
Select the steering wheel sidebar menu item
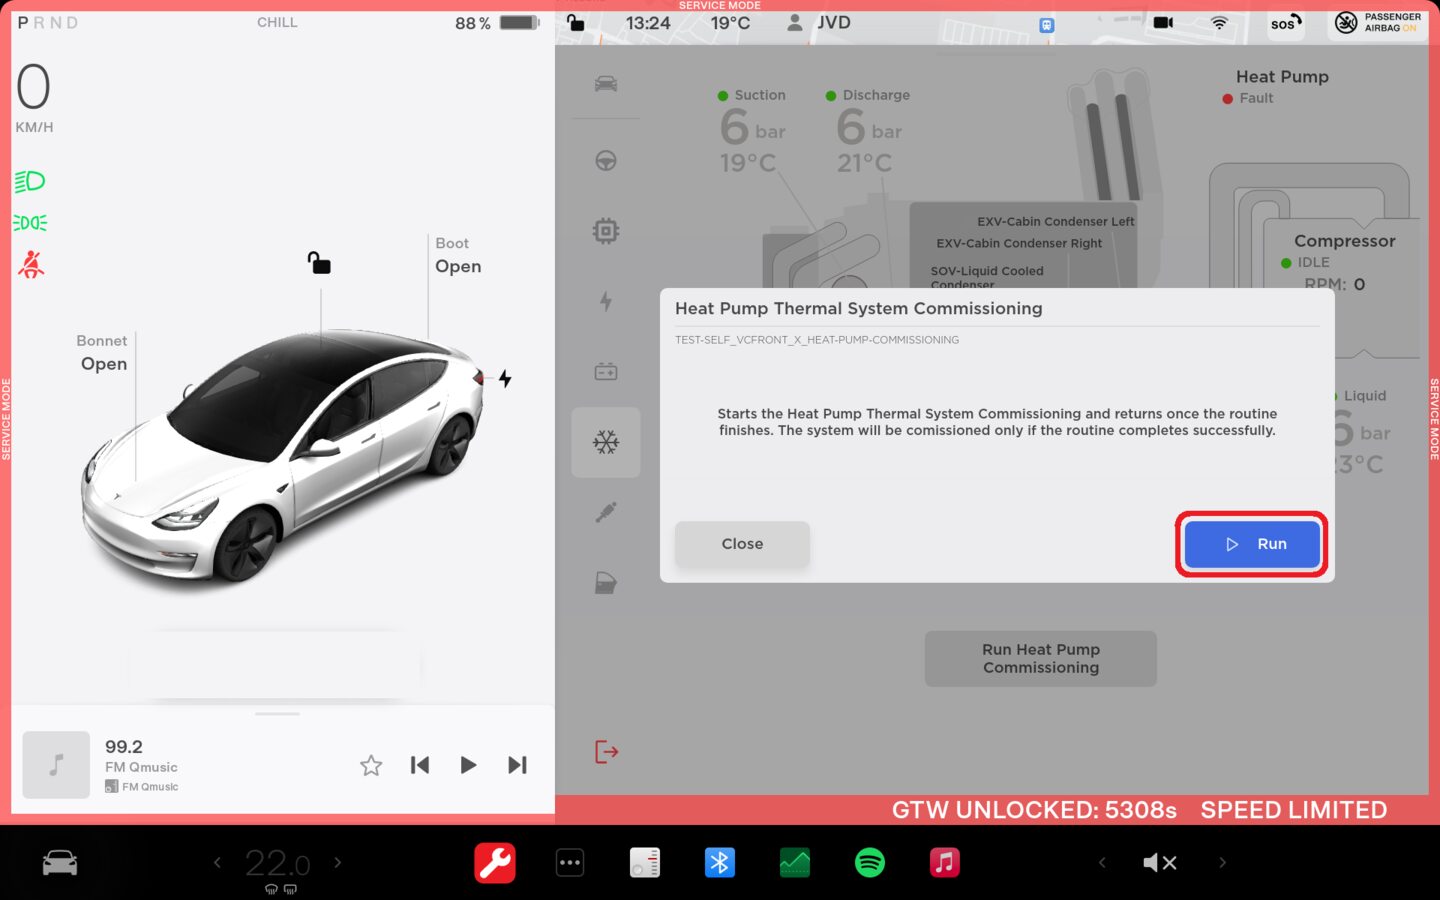click(606, 161)
